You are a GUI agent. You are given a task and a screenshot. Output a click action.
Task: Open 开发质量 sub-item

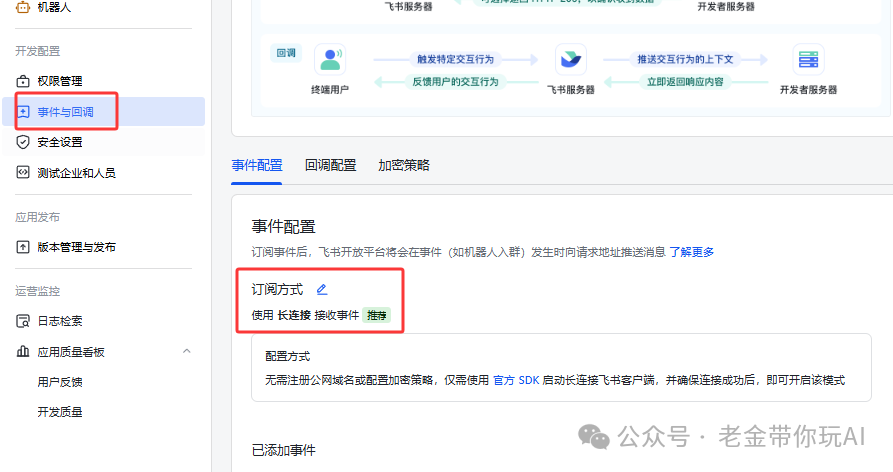click(60, 412)
